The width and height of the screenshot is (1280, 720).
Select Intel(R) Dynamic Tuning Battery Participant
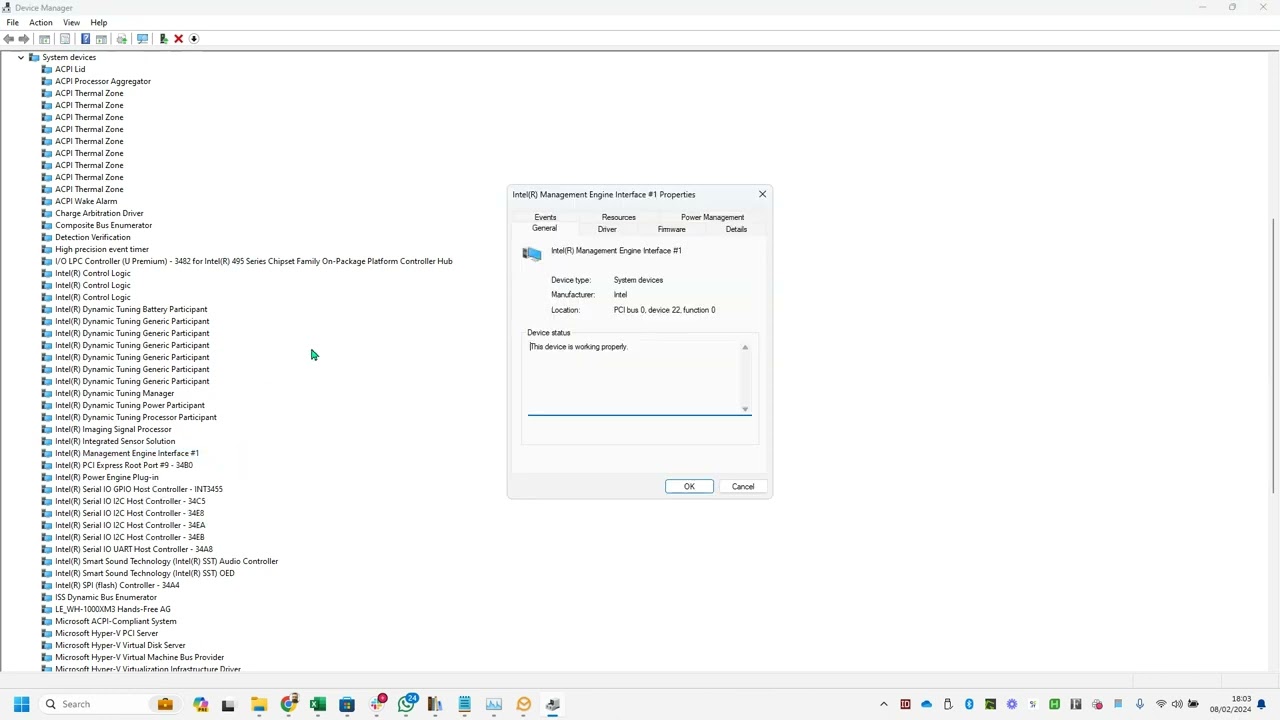coord(131,309)
